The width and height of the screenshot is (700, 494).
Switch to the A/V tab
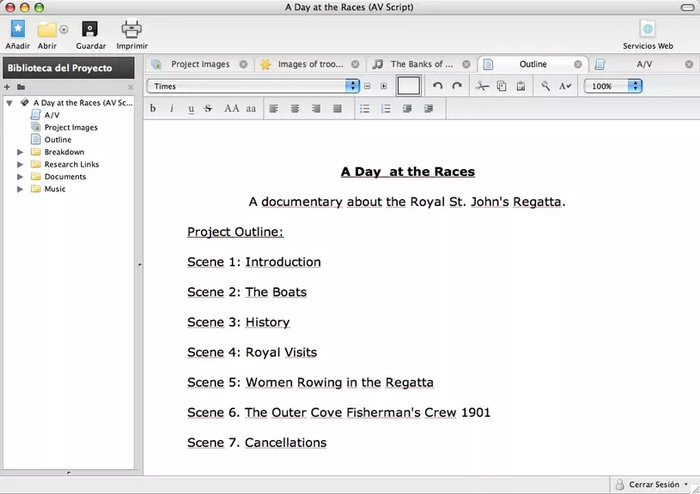tap(644, 64)
